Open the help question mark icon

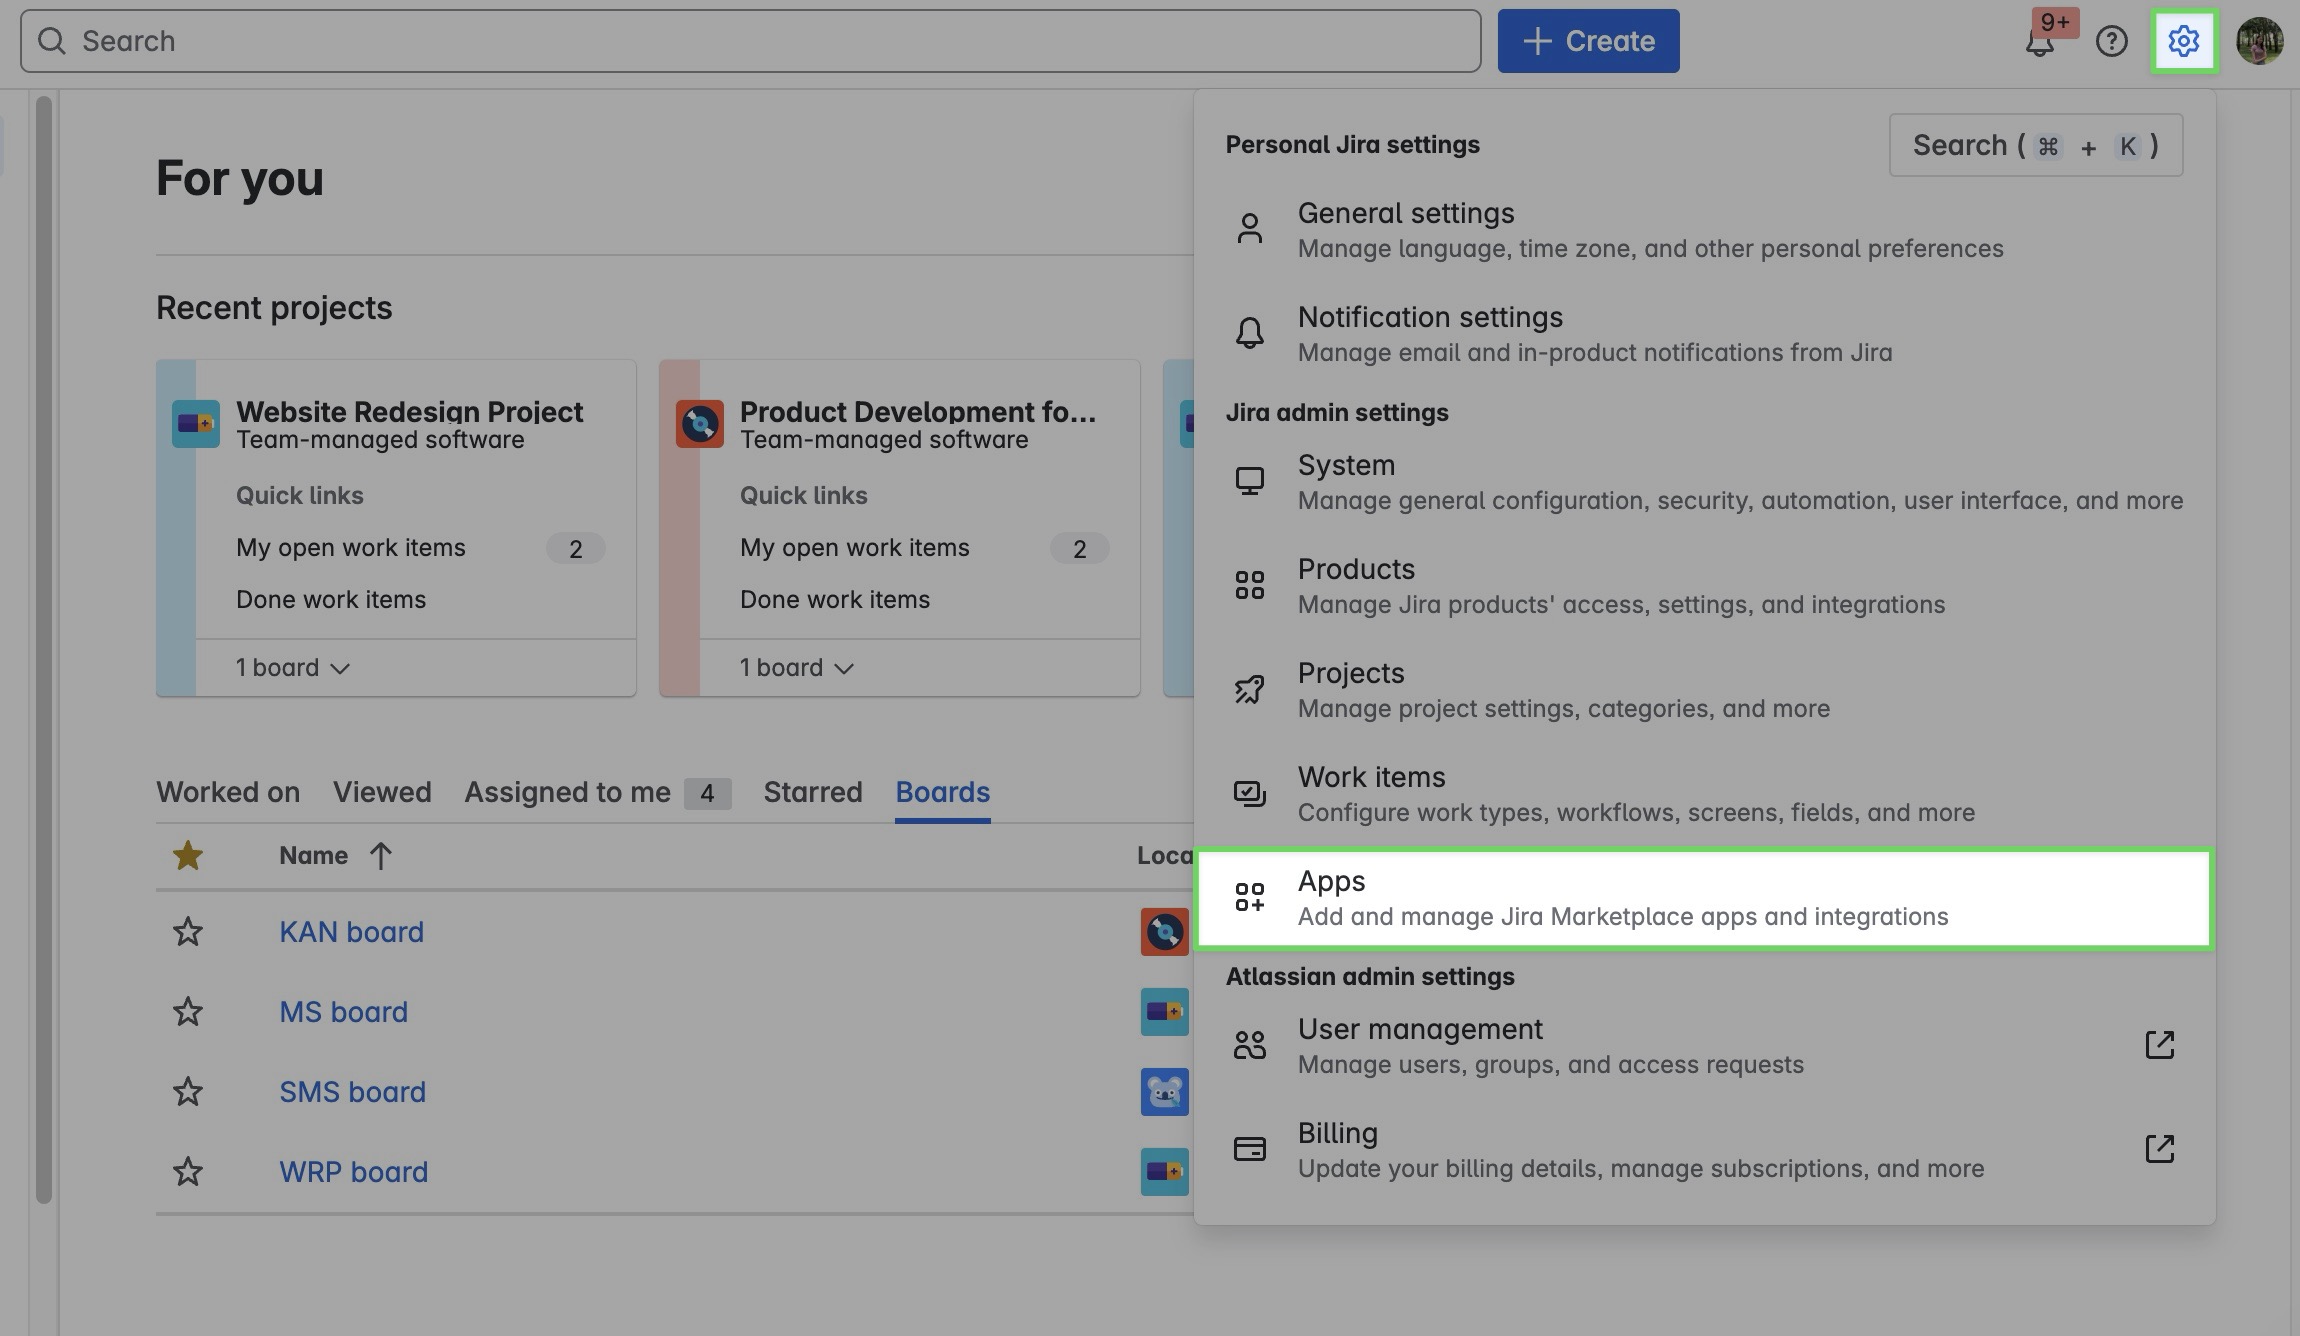[x=2111, y=41]
